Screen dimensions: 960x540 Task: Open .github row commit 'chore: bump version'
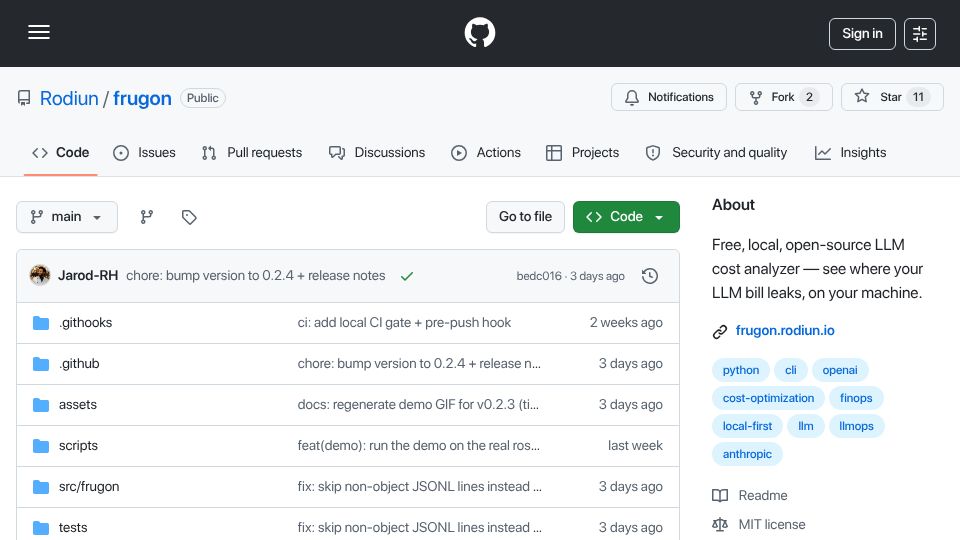click(x=419, y=364)
